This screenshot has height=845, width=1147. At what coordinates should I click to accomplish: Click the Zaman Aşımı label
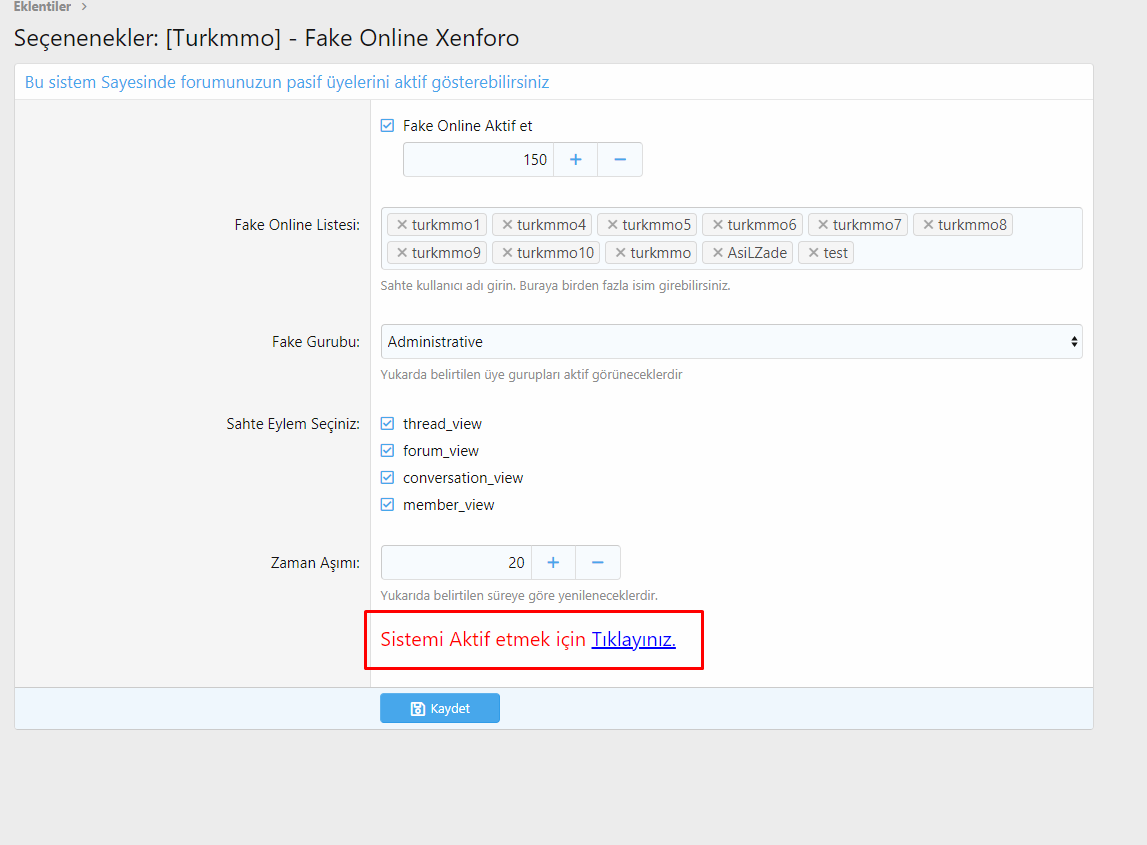click(315, 563)
